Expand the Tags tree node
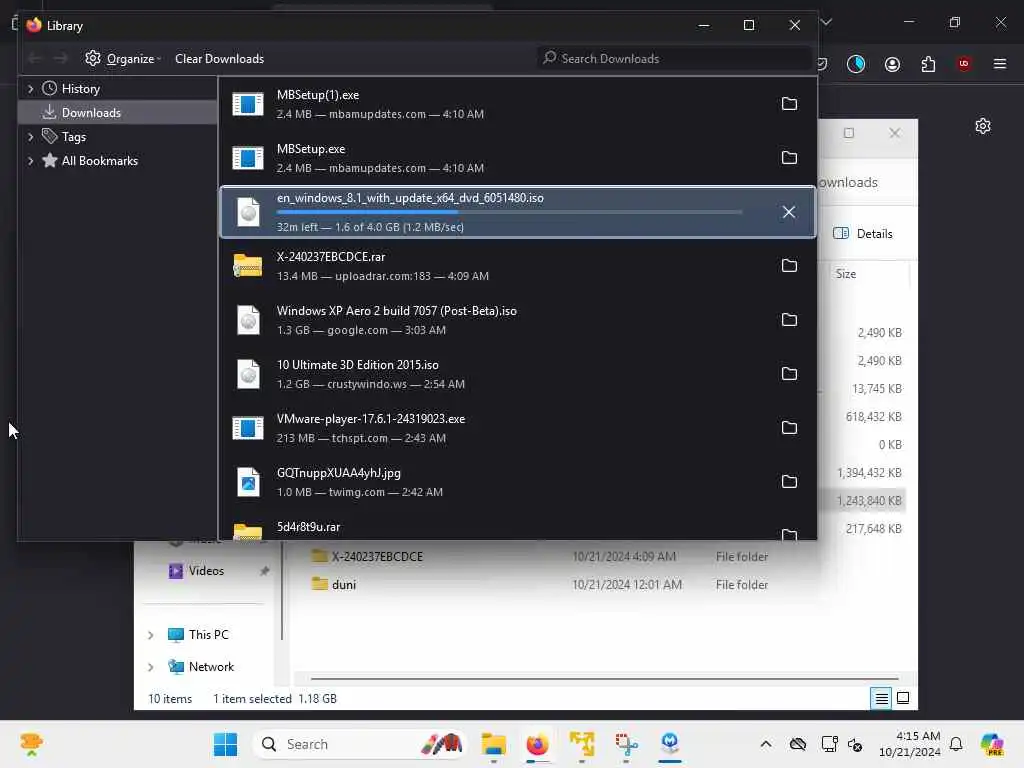 click(x=31, y=136)
